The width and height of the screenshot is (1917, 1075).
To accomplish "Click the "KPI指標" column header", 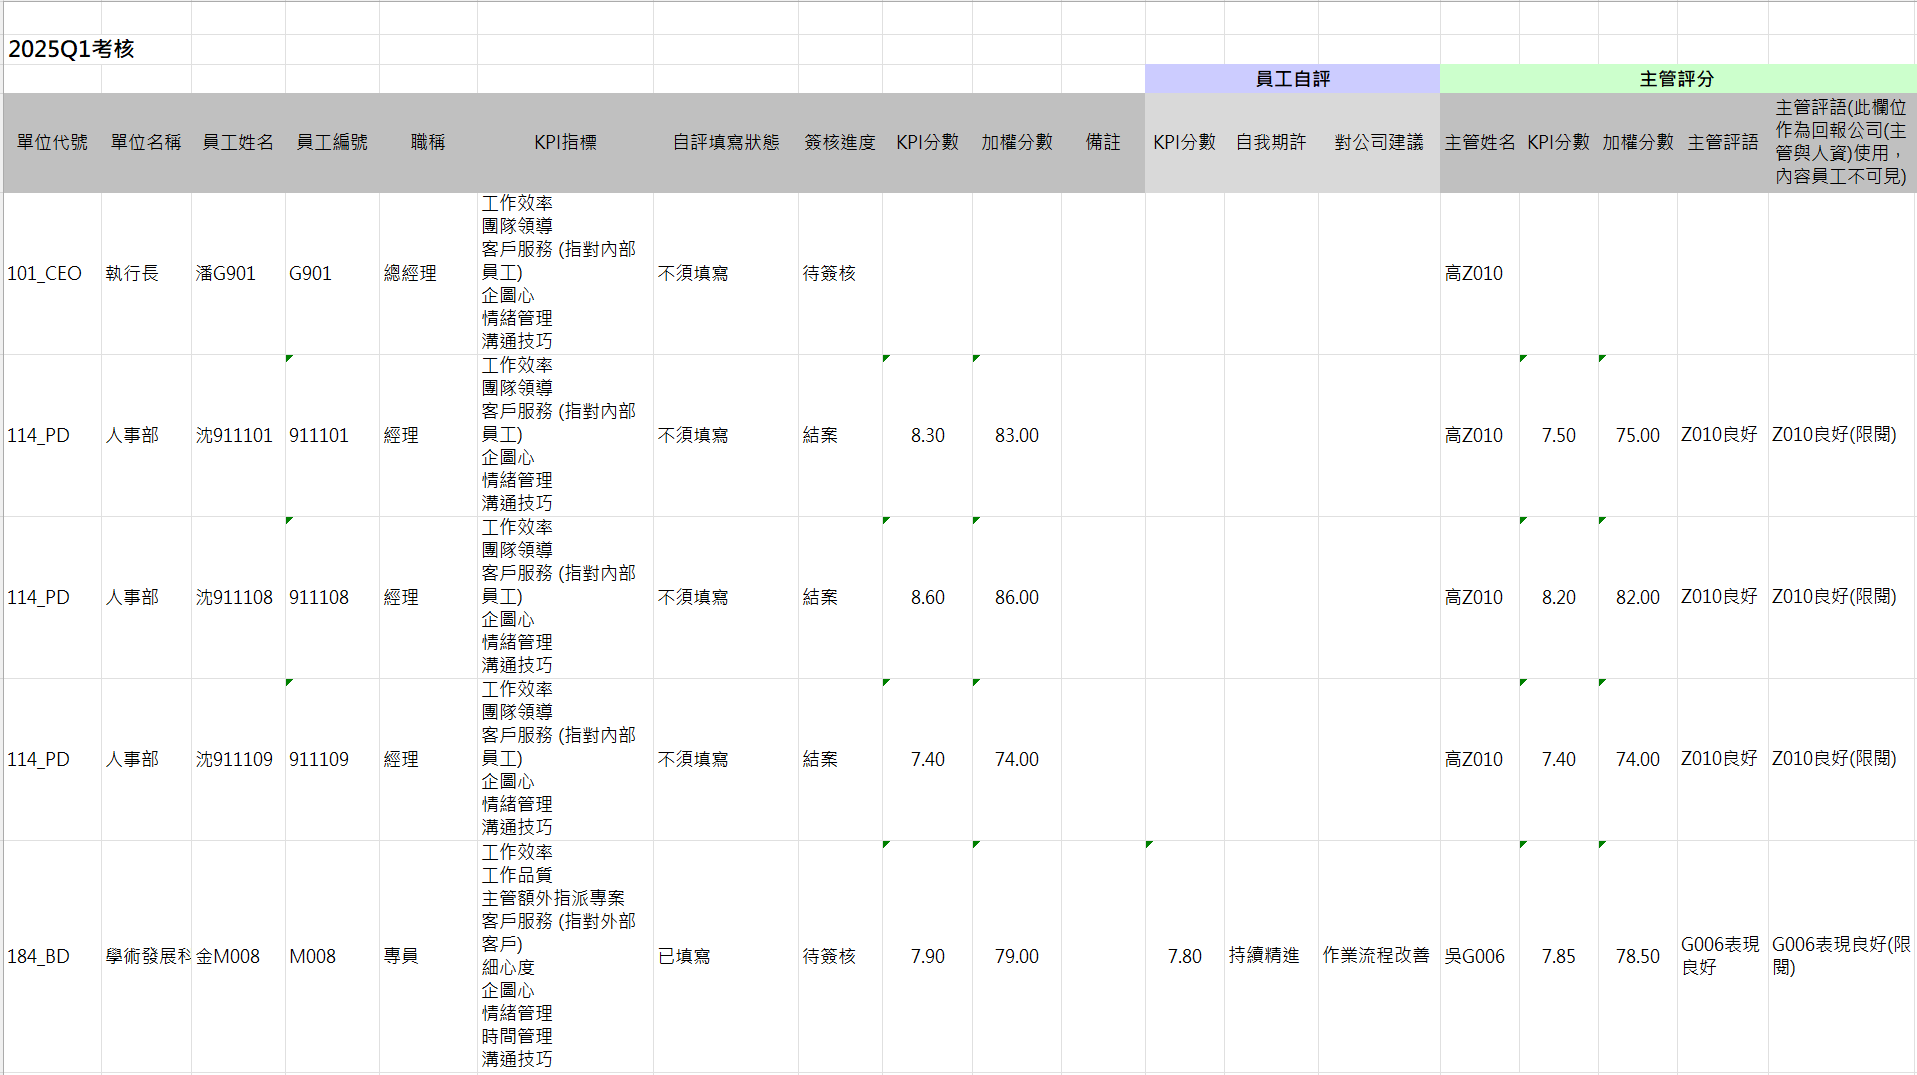I will tap(565, 142).
